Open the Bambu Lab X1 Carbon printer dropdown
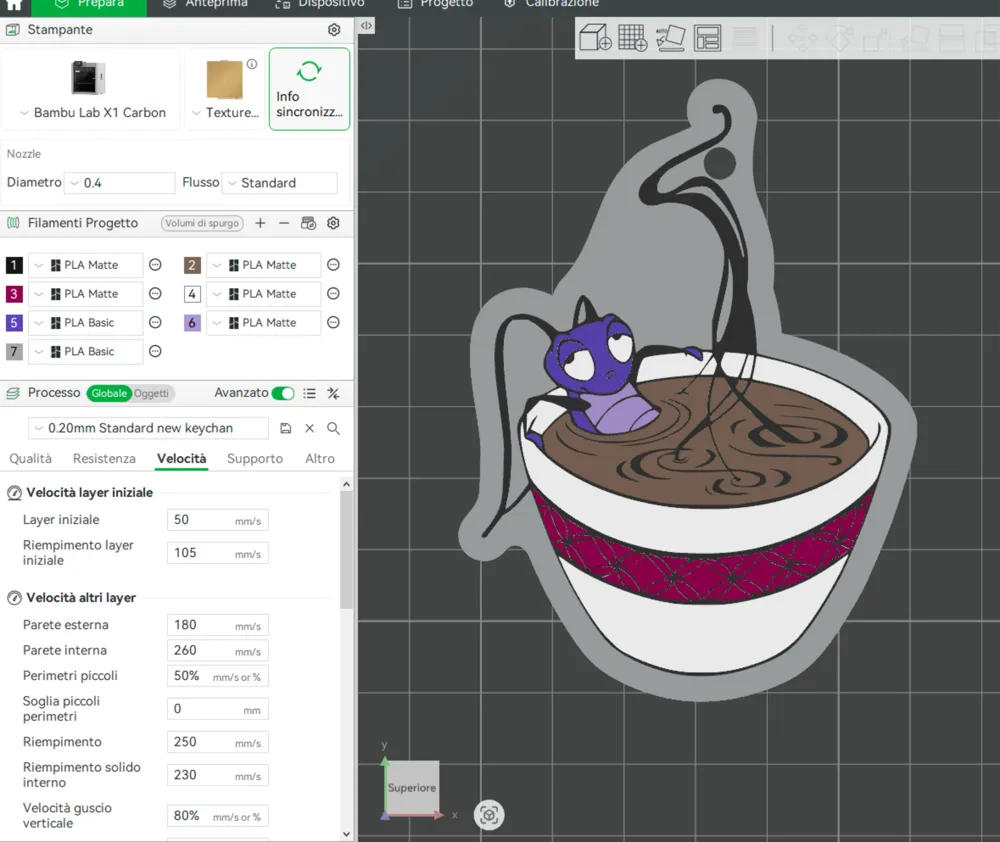 pyautogui.click(x=92, y=112)
